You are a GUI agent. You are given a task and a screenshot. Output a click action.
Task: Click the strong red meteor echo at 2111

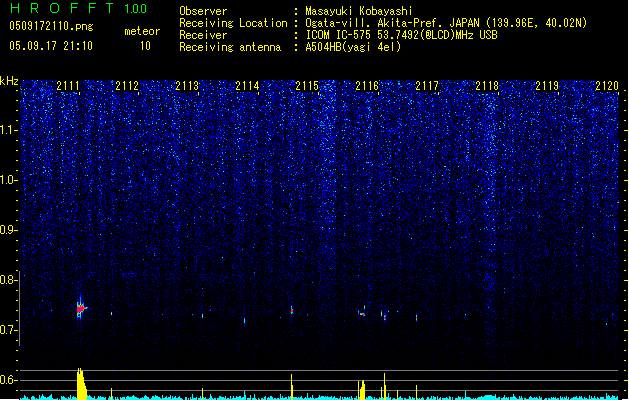pos(81,309)
